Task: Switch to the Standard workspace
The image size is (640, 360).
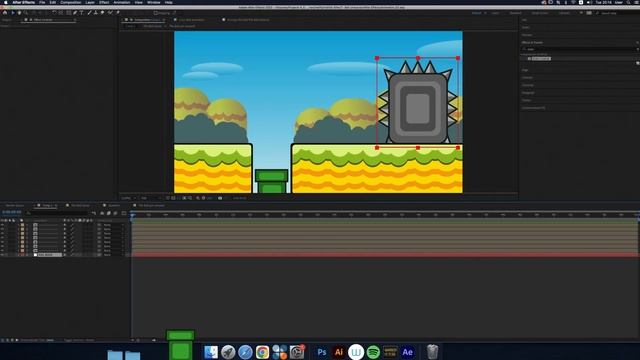Action: pyautogui.click(x=516, y=13)
